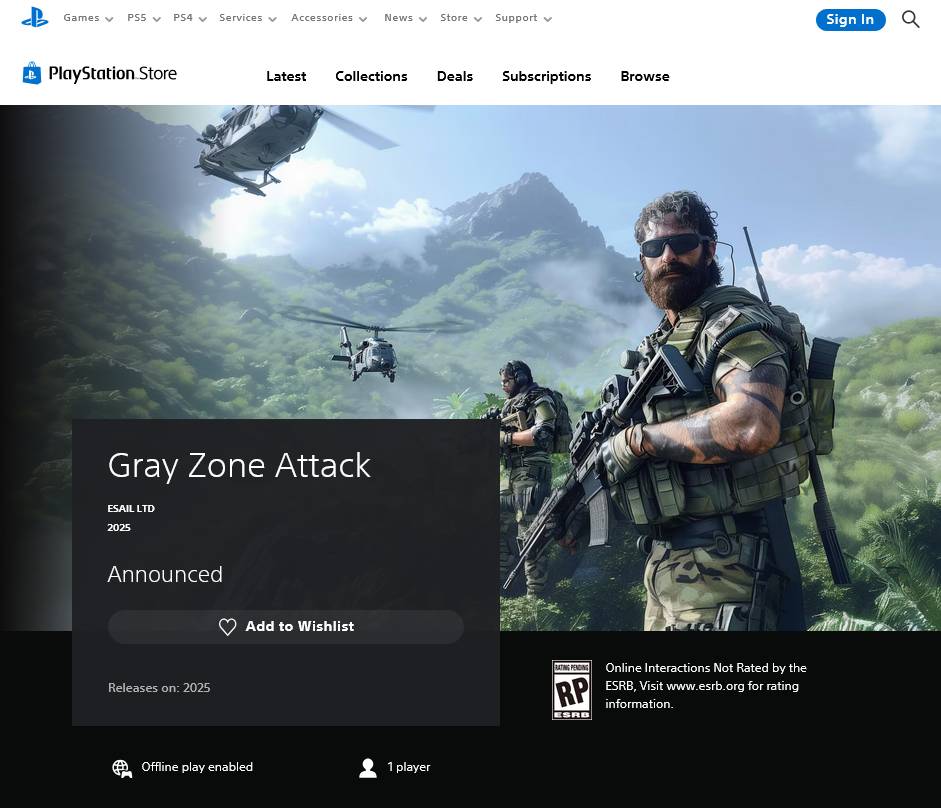Add Gray Zone Attack to Wishlist
Image resolution: width=941 pixels, height=808 pixels.
pos(286,627)
